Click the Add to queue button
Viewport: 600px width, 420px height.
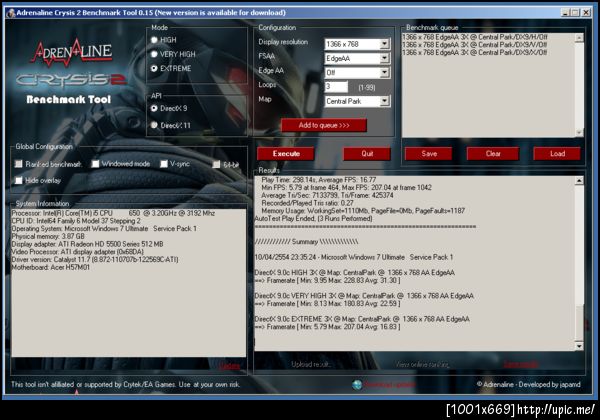click(x=324, y=125)
